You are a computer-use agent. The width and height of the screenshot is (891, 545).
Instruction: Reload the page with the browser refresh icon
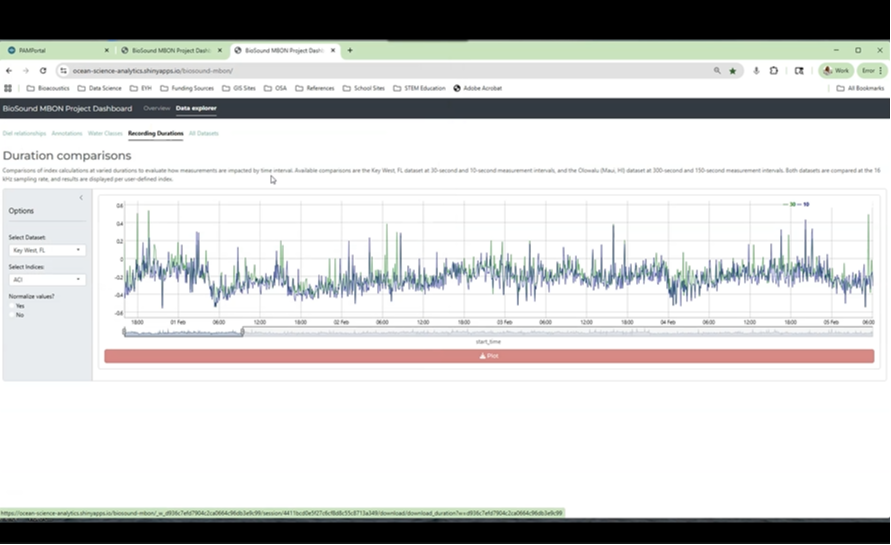43,71
